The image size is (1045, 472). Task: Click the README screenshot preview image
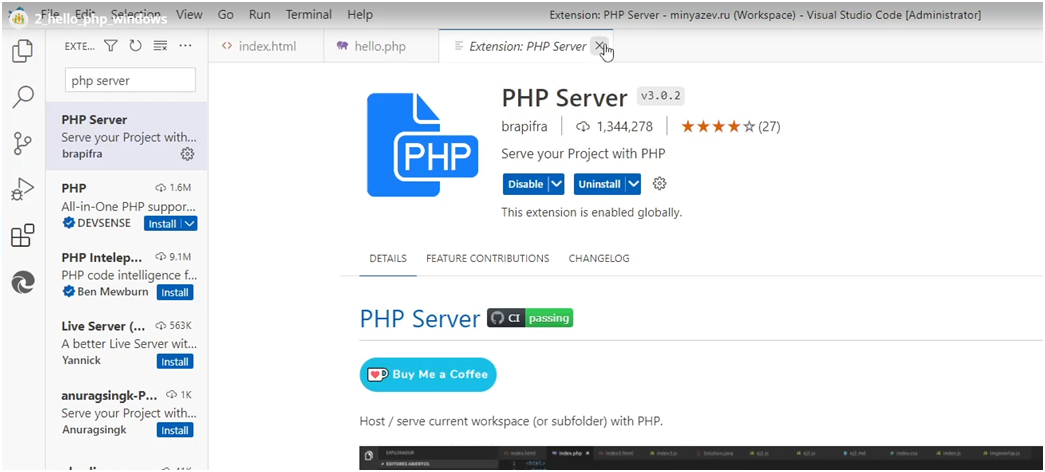coord(700,458)
